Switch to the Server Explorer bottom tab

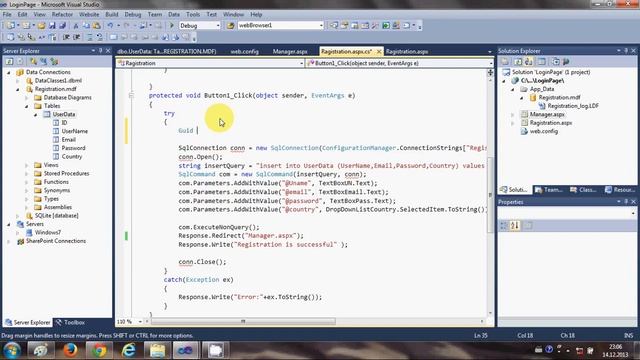click(x=28, y=322)
